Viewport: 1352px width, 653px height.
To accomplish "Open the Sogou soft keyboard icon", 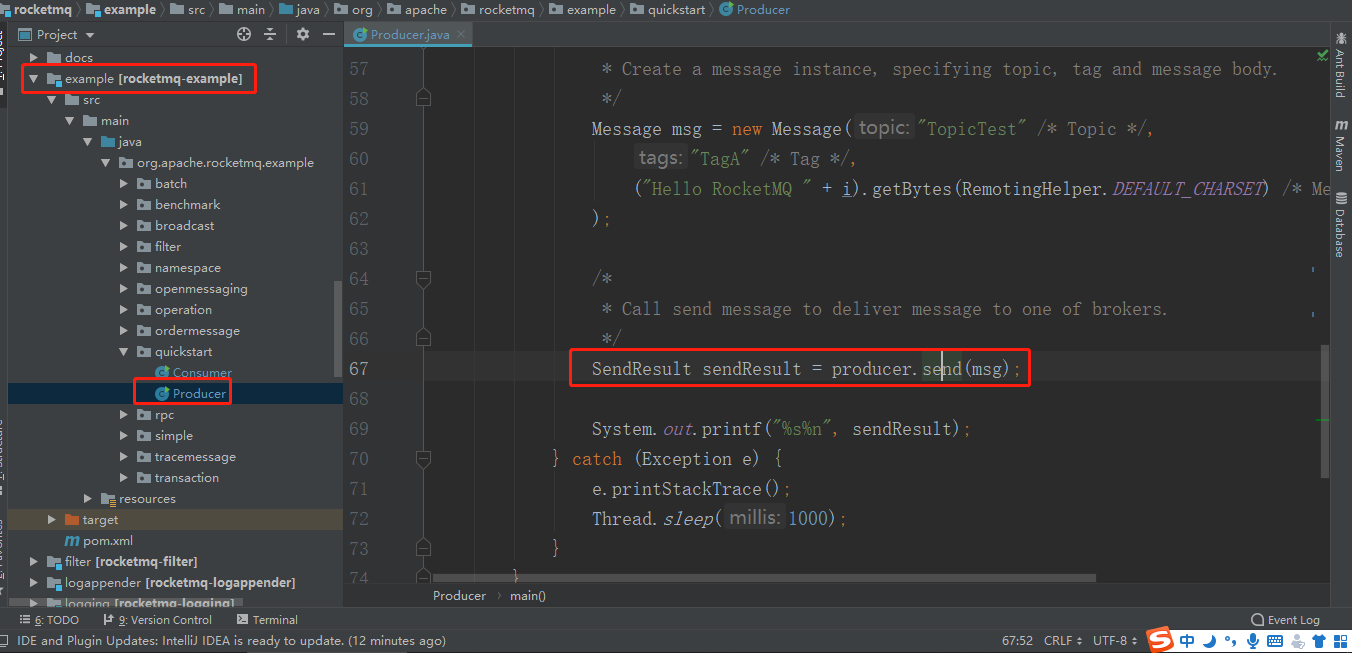I will [1276, 641].
